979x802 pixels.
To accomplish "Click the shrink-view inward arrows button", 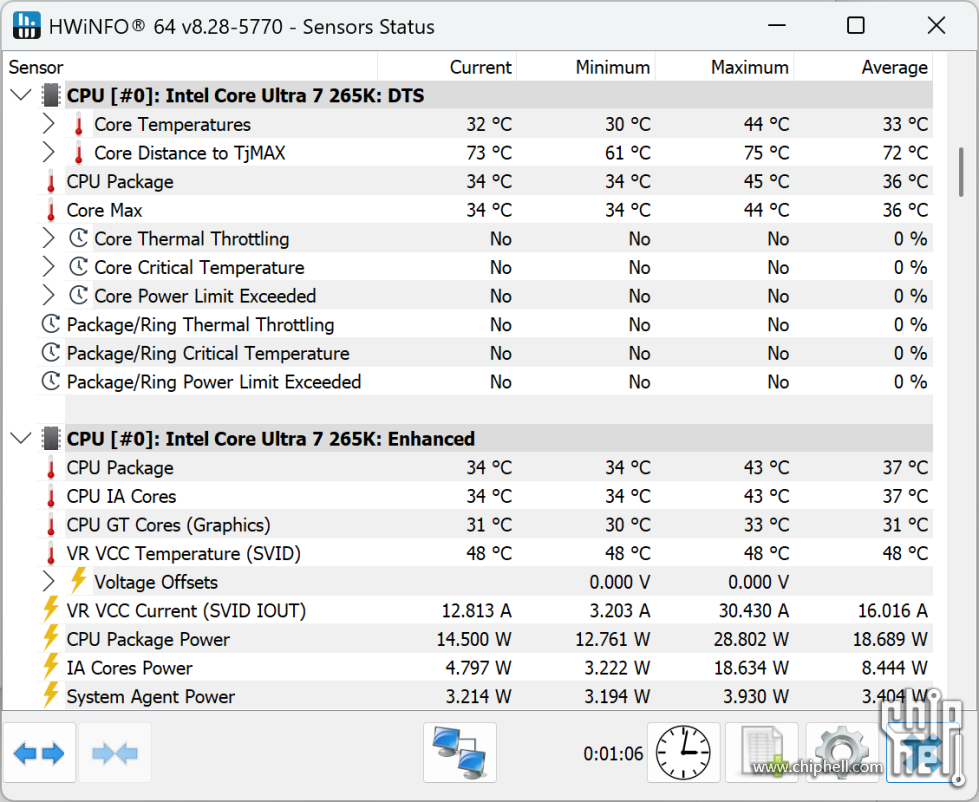I will pos(115,753).
